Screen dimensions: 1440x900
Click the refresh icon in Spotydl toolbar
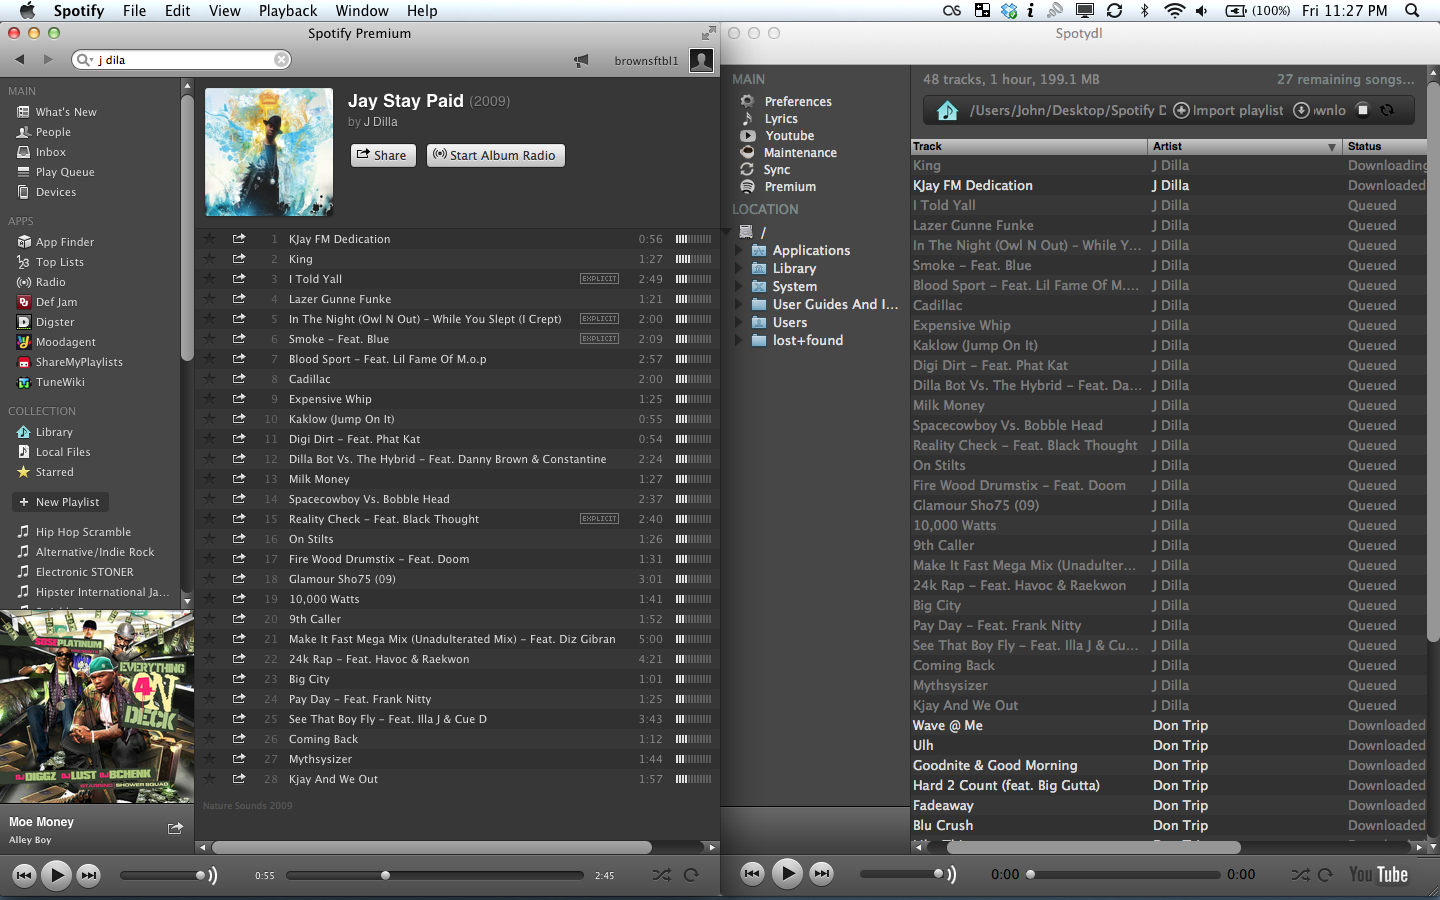point(1387,110)
